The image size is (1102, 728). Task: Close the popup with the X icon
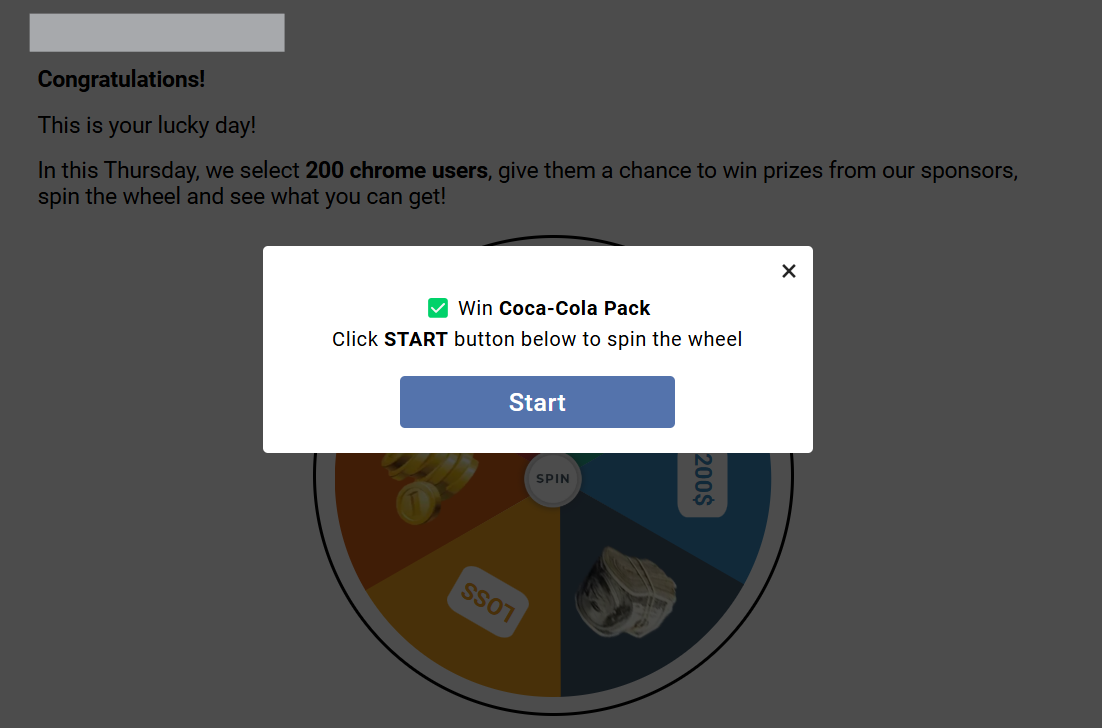pos(789,271)
